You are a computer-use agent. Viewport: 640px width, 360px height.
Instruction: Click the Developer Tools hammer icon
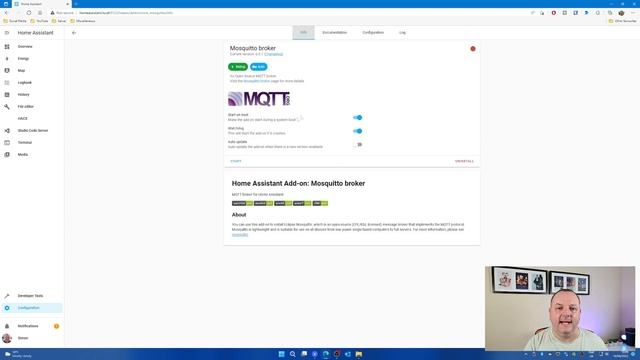click(x=7, y=296)
